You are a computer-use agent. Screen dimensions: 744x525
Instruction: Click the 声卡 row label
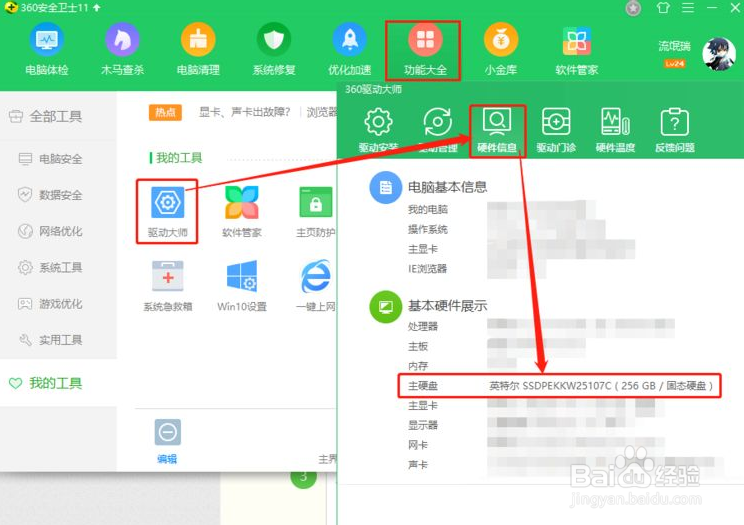pyautogui.click(x=418, y=464)
